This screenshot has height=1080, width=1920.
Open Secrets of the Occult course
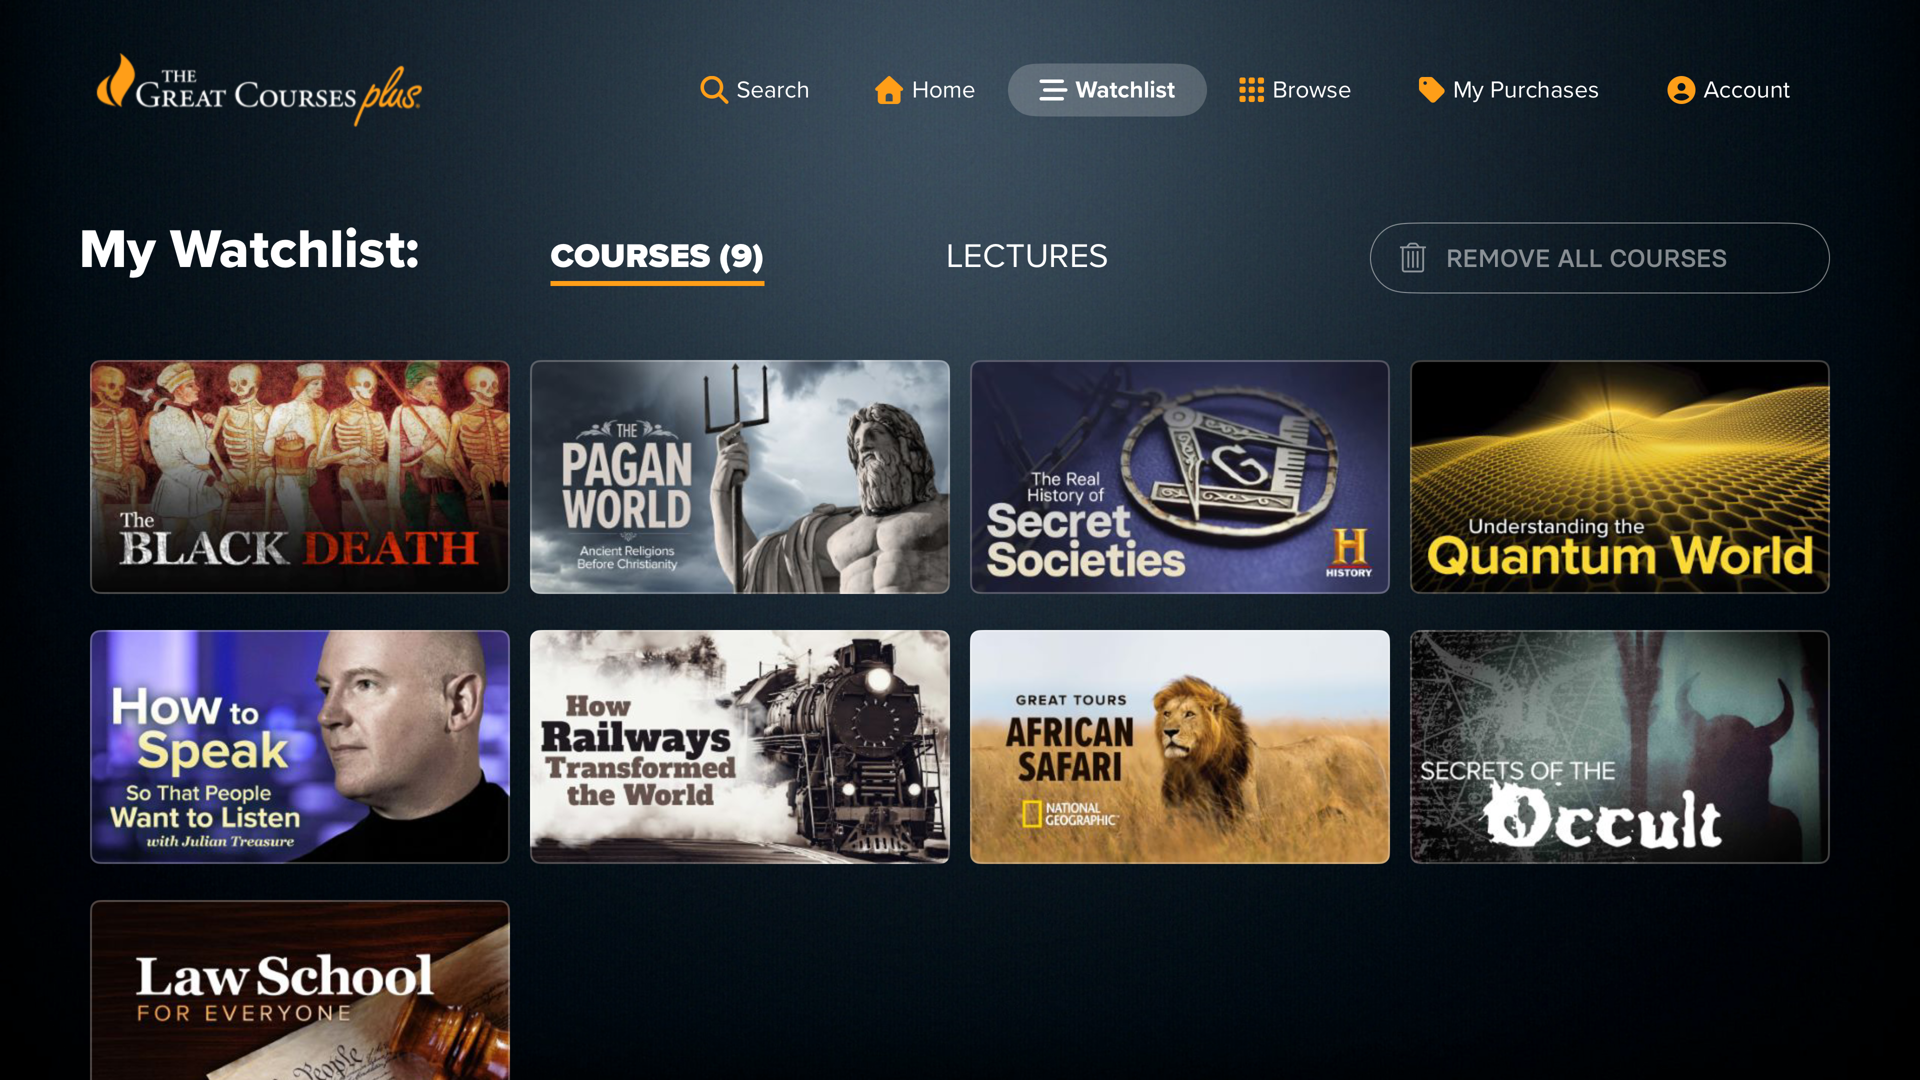pyautogui.click(x=1620, y=747)
